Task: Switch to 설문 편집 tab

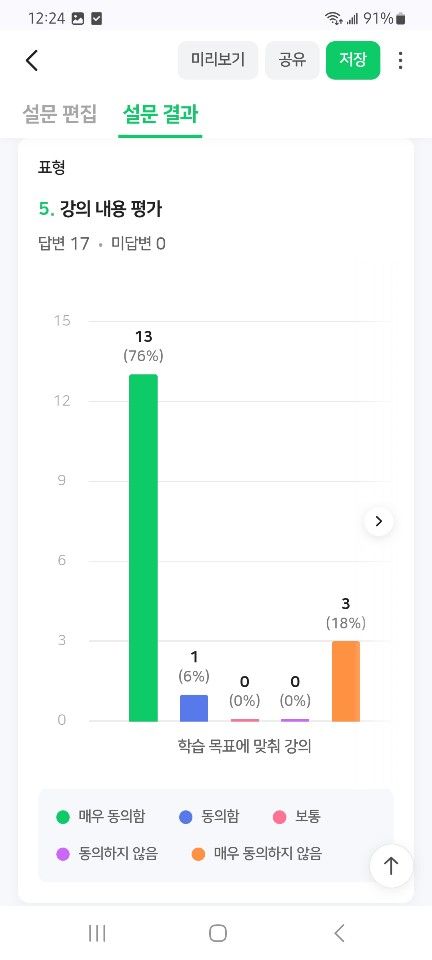Action: tap(59, 114)
